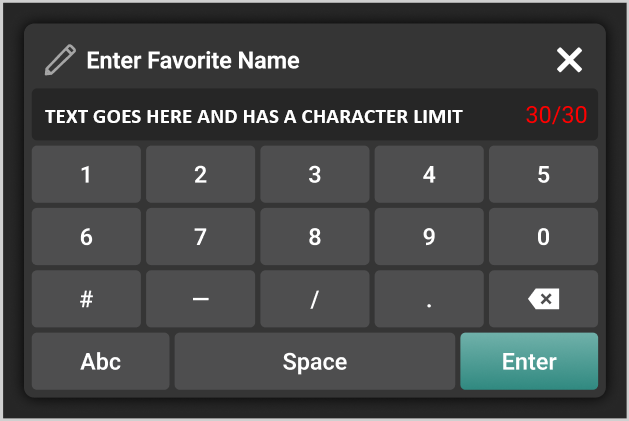Tap the number 8 key

[315, 237]
